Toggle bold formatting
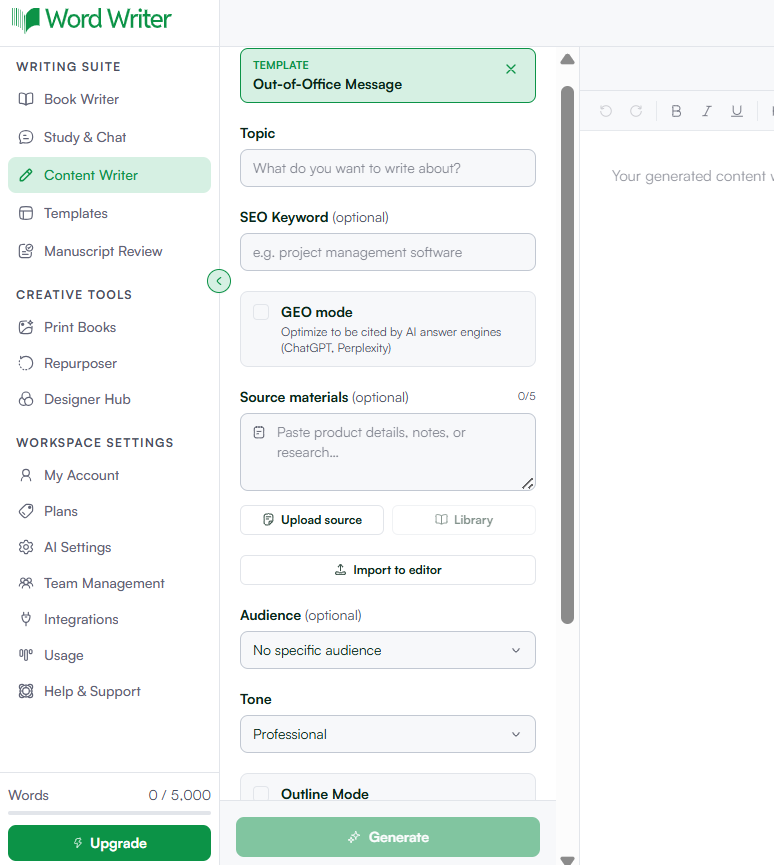The image size is (774, 865). 676,111
